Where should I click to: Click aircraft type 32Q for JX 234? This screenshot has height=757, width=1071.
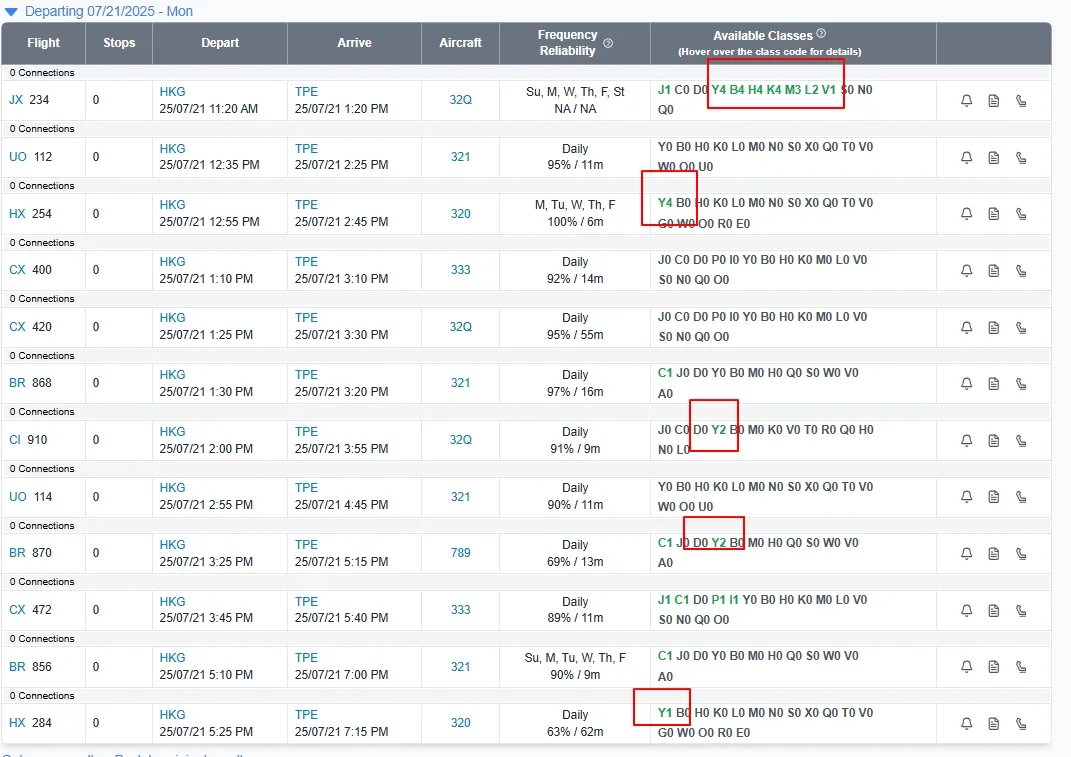coord(460,99)
